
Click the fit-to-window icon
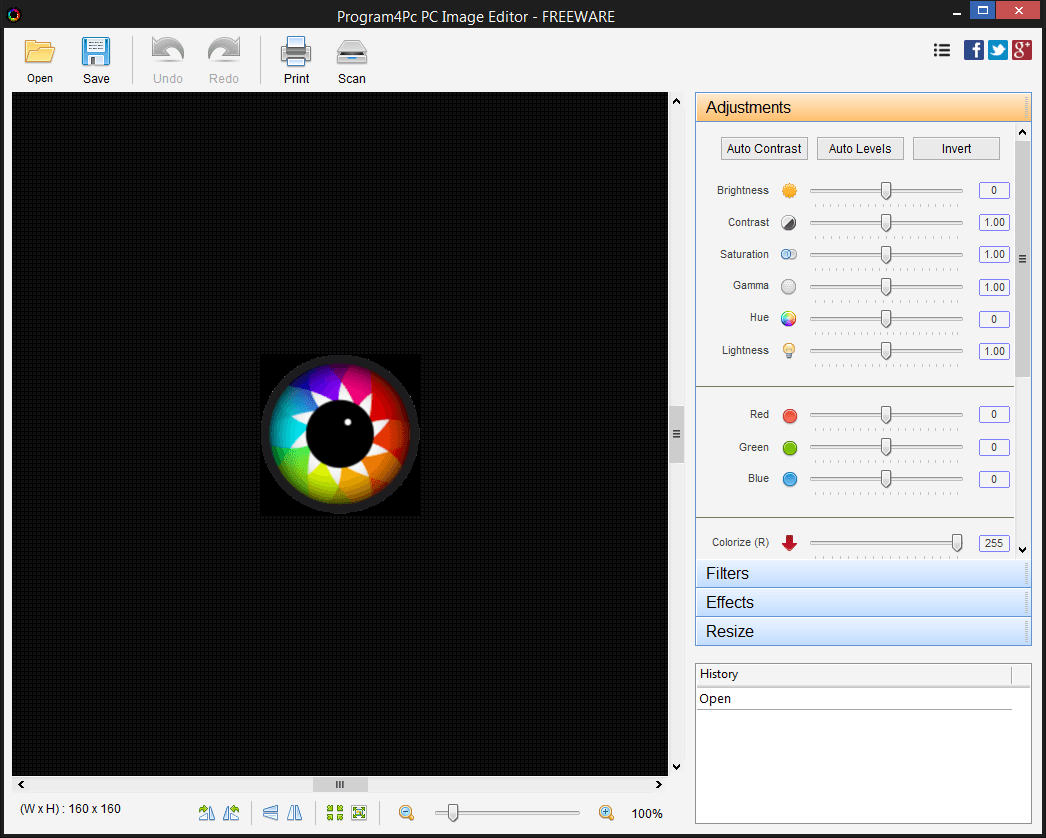pyautogui.click(x=359, y=813)
